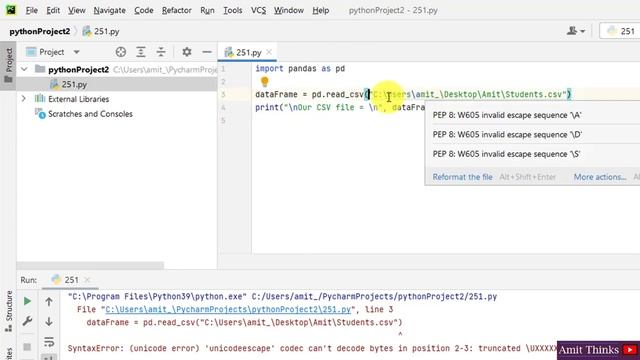Expand the External Libraries node
This screenshot has width=640, height=360.
point(24,99)
